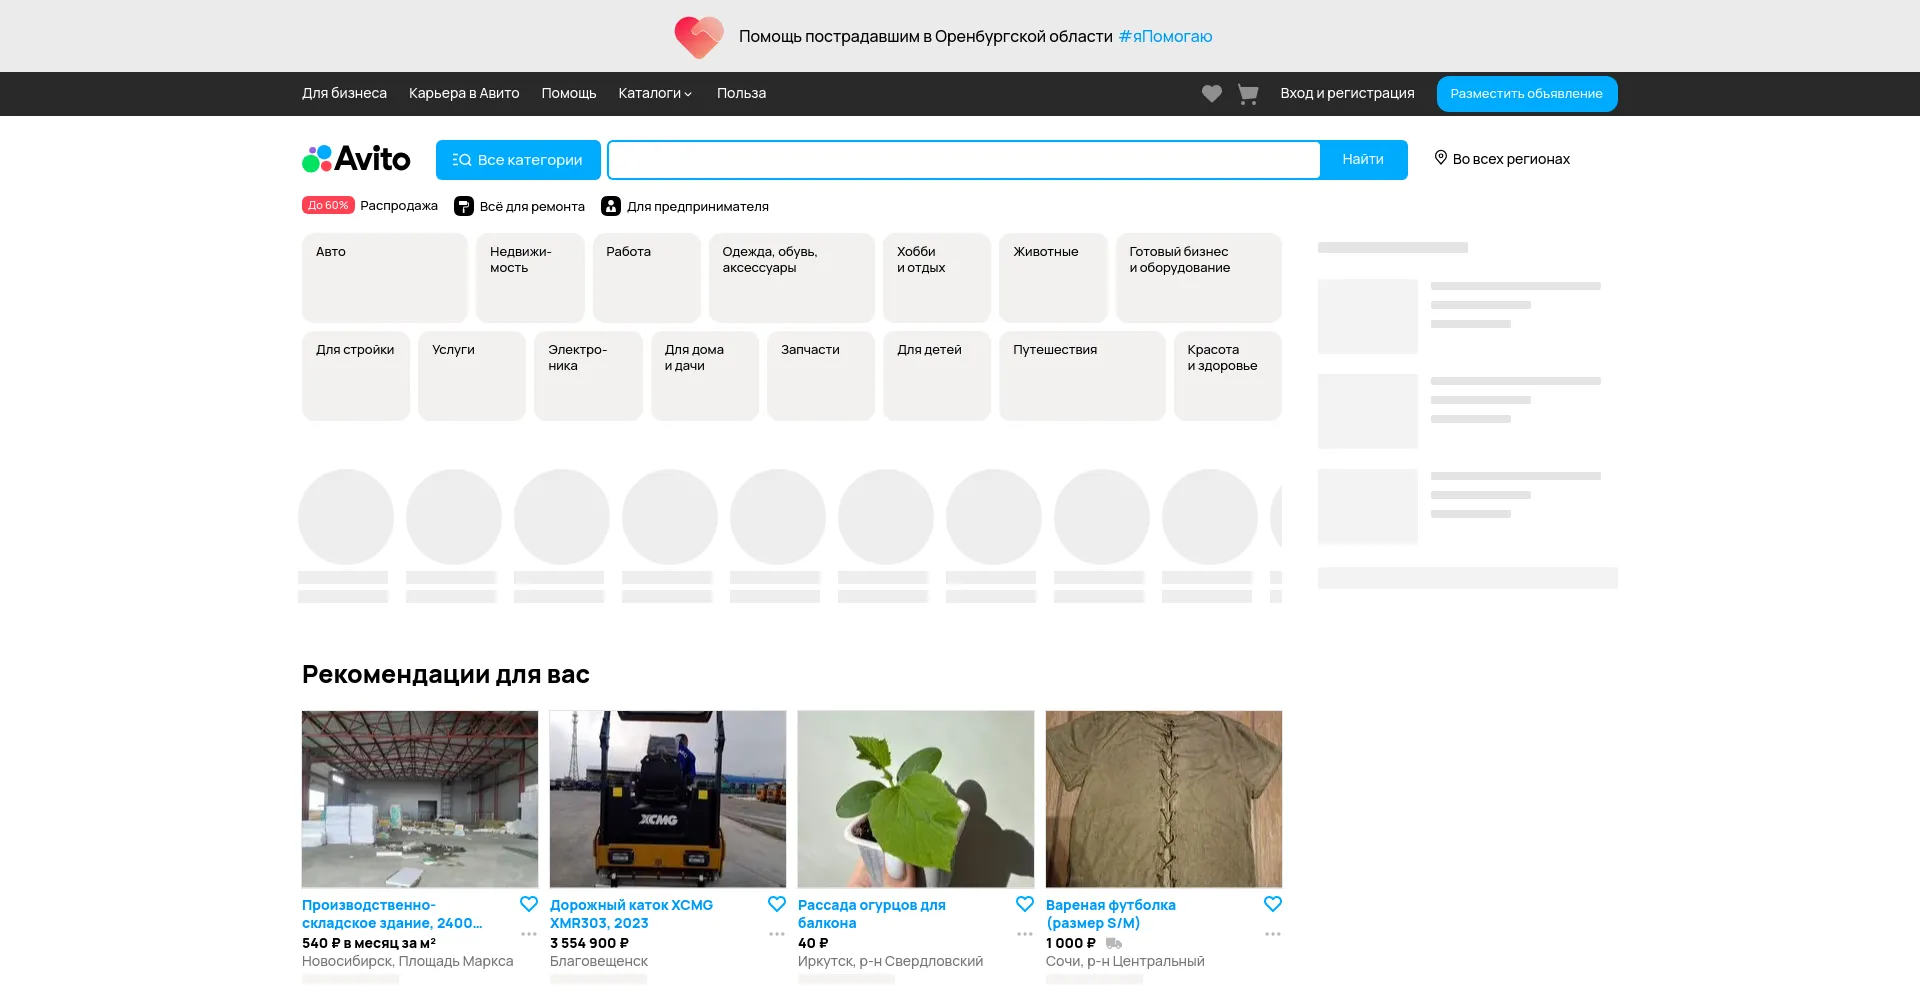The height and width of the screenshot is (993, 1920).
Task: Open more options for cucumber seedlings listing
Action: pos(1025,934)
